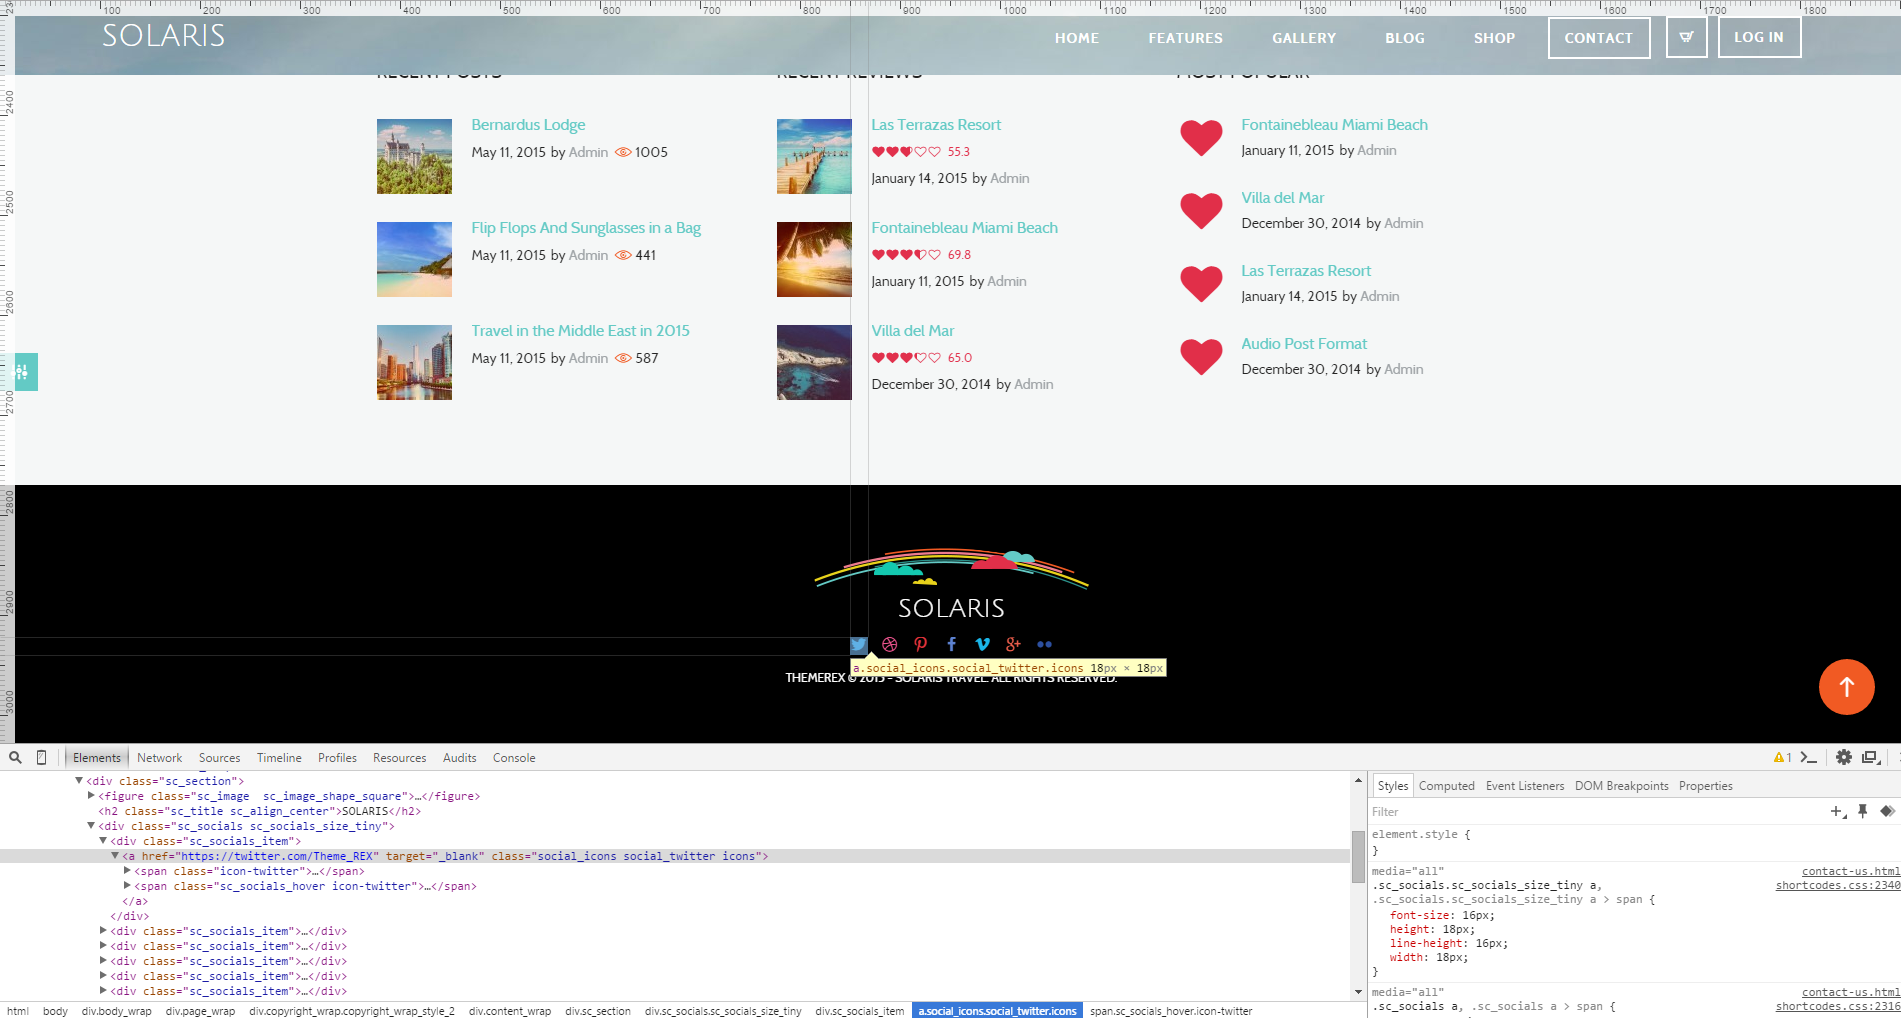
Task: Expand the figure sc_image node
Action: pos(91,796)
